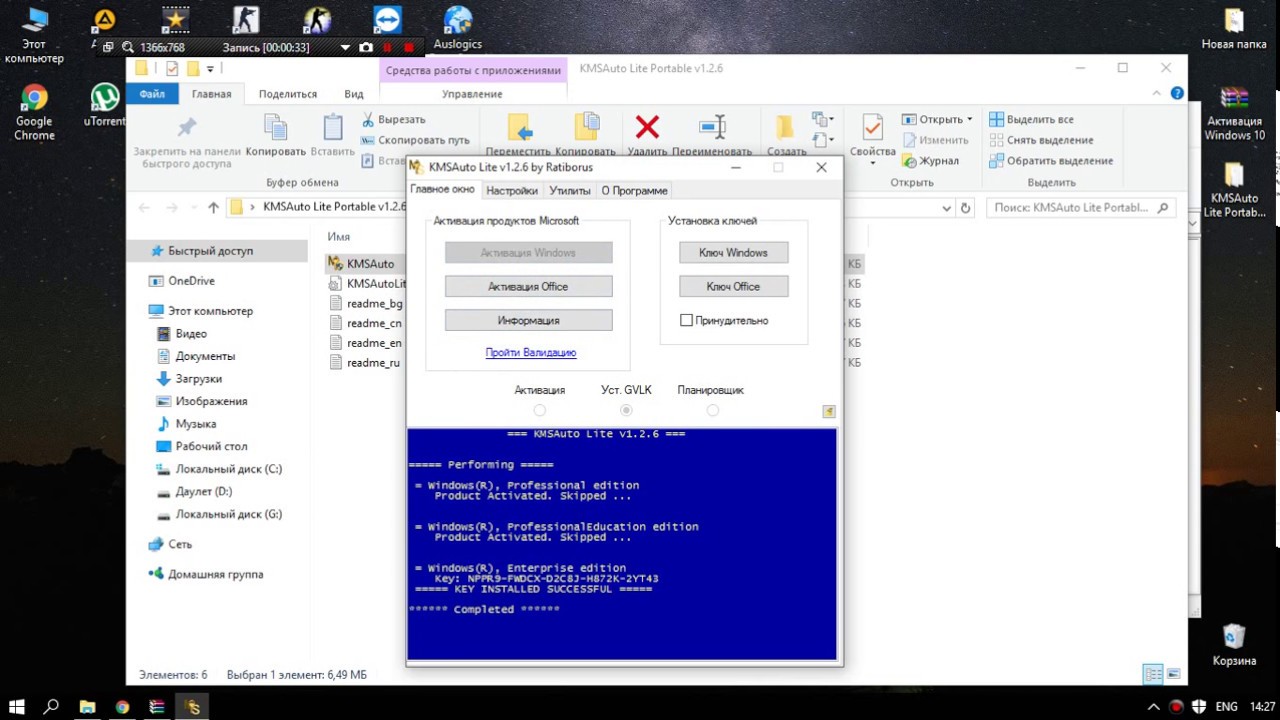1280x720 pixels.
Task: Open Explorer help question mark icon
Action: click(x=1177, y=93)
